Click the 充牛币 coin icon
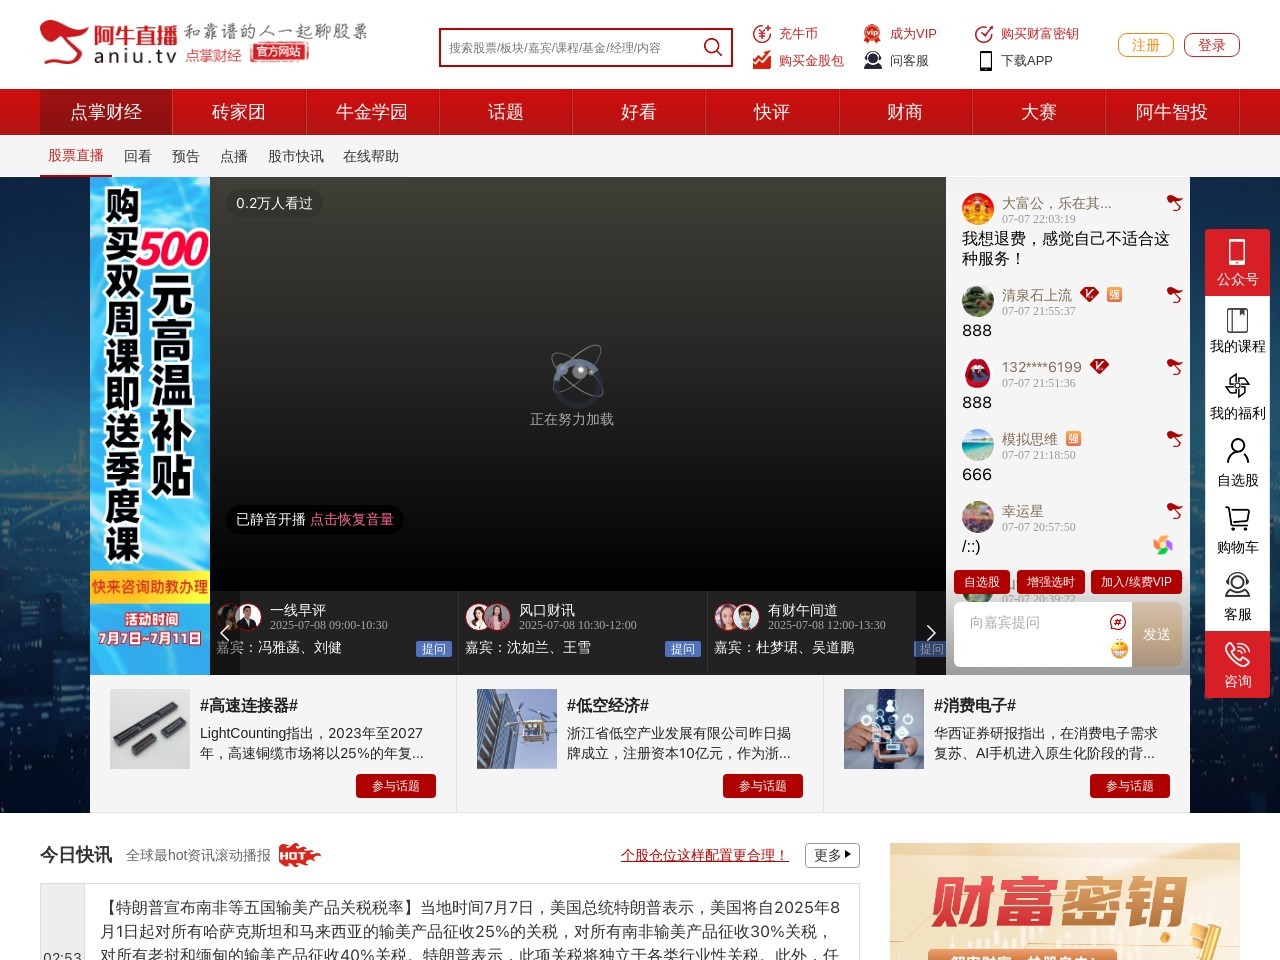This screenshot has height=960, width=1280. [x=762, y=33]
